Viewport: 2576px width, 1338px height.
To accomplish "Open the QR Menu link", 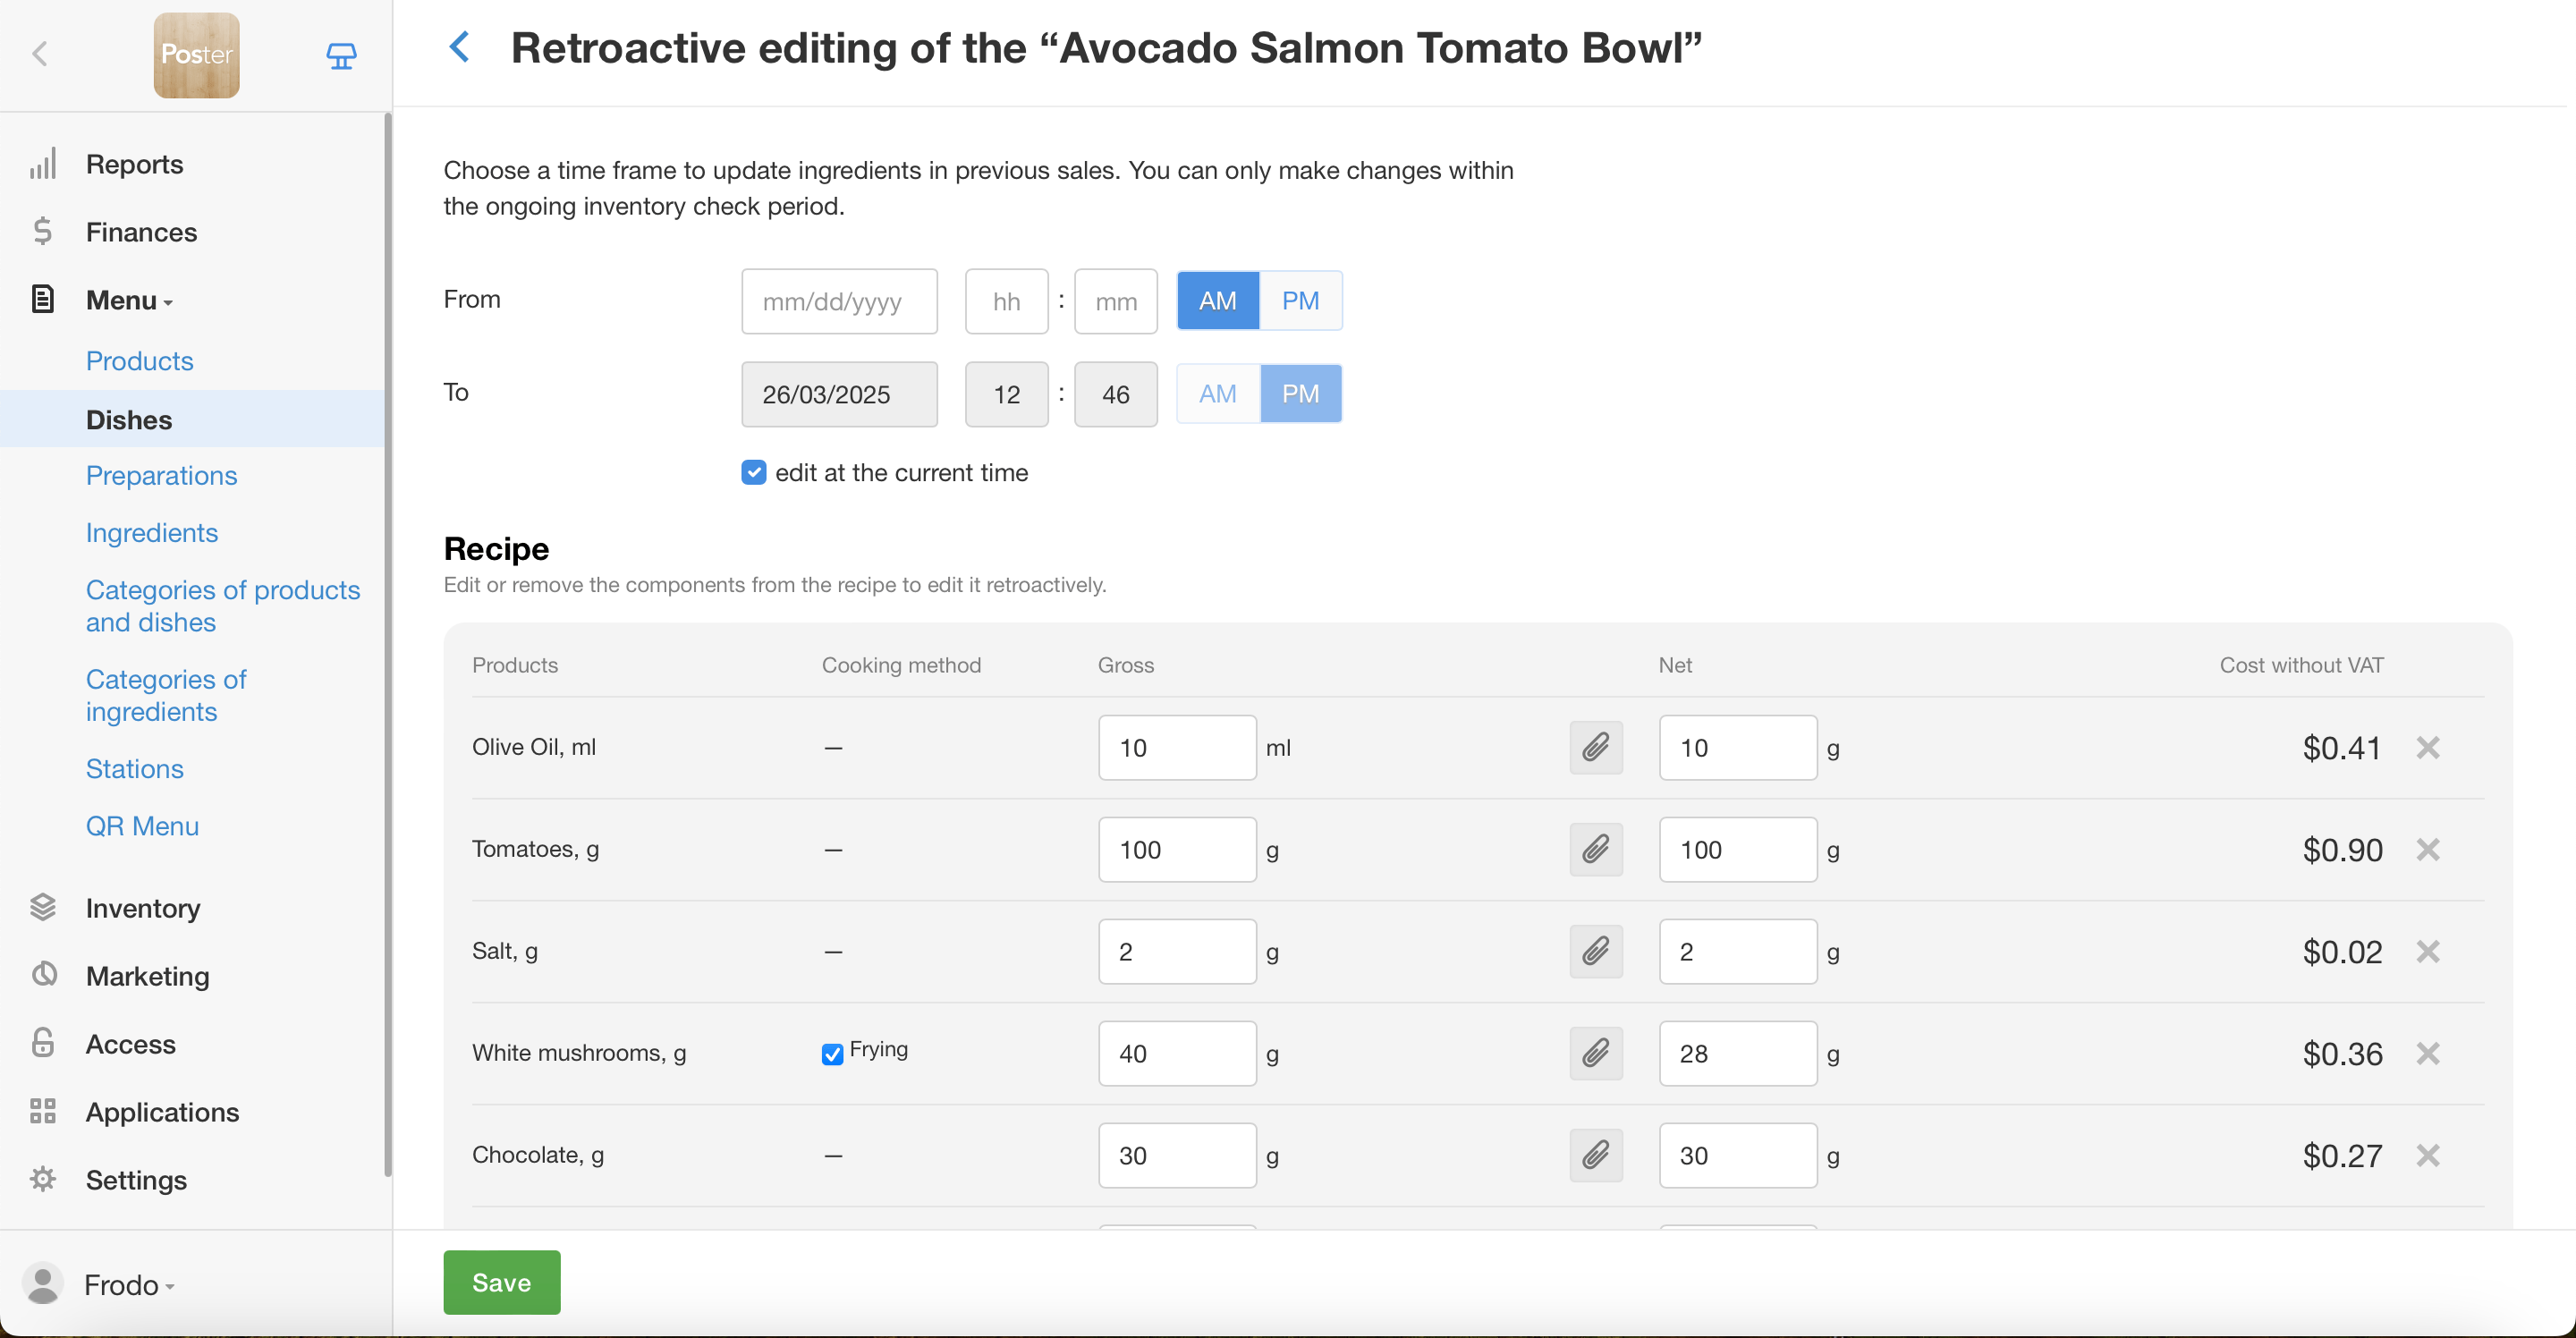I will [x=142, y=825].
